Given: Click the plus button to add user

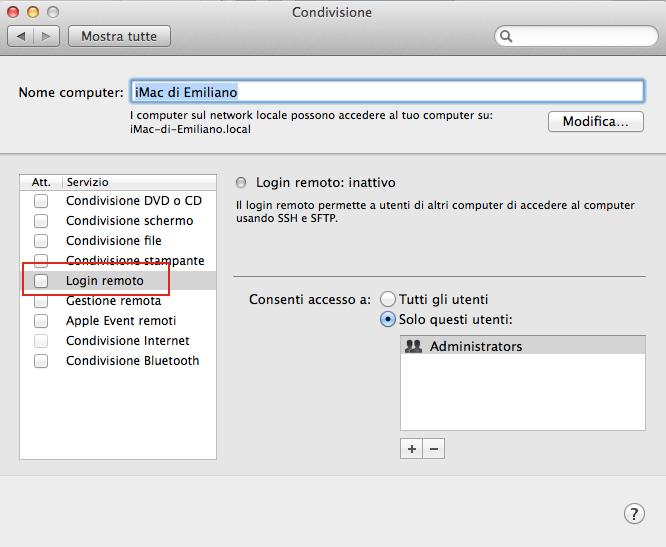Looking at the screenshot, I should point(411,449).
